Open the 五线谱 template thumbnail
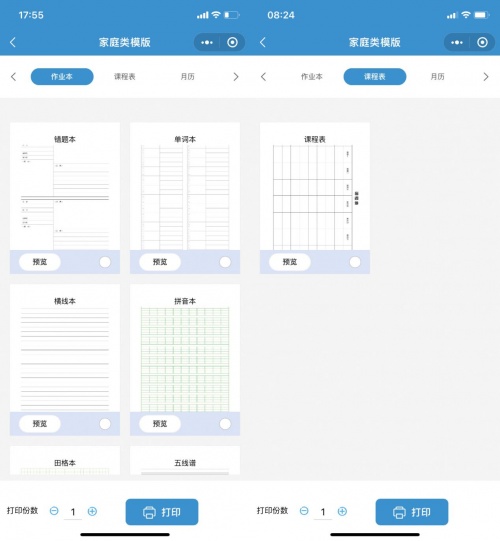This screenshot has width=500, height=541. coord(185,461)
